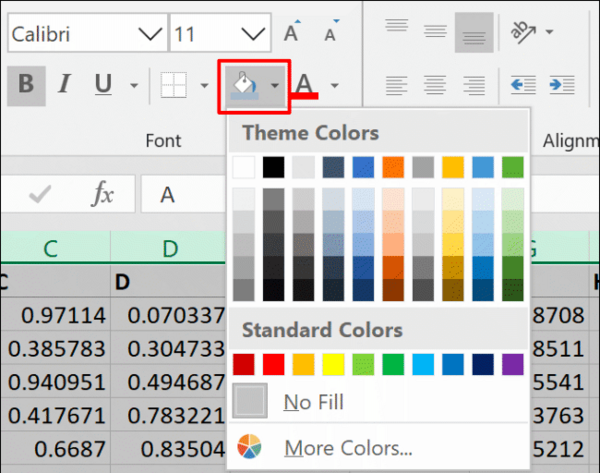Click the Font Color A icon
The width and height of the screenshot is (600, 473).
pyautogui.click(x=305, y=85)
